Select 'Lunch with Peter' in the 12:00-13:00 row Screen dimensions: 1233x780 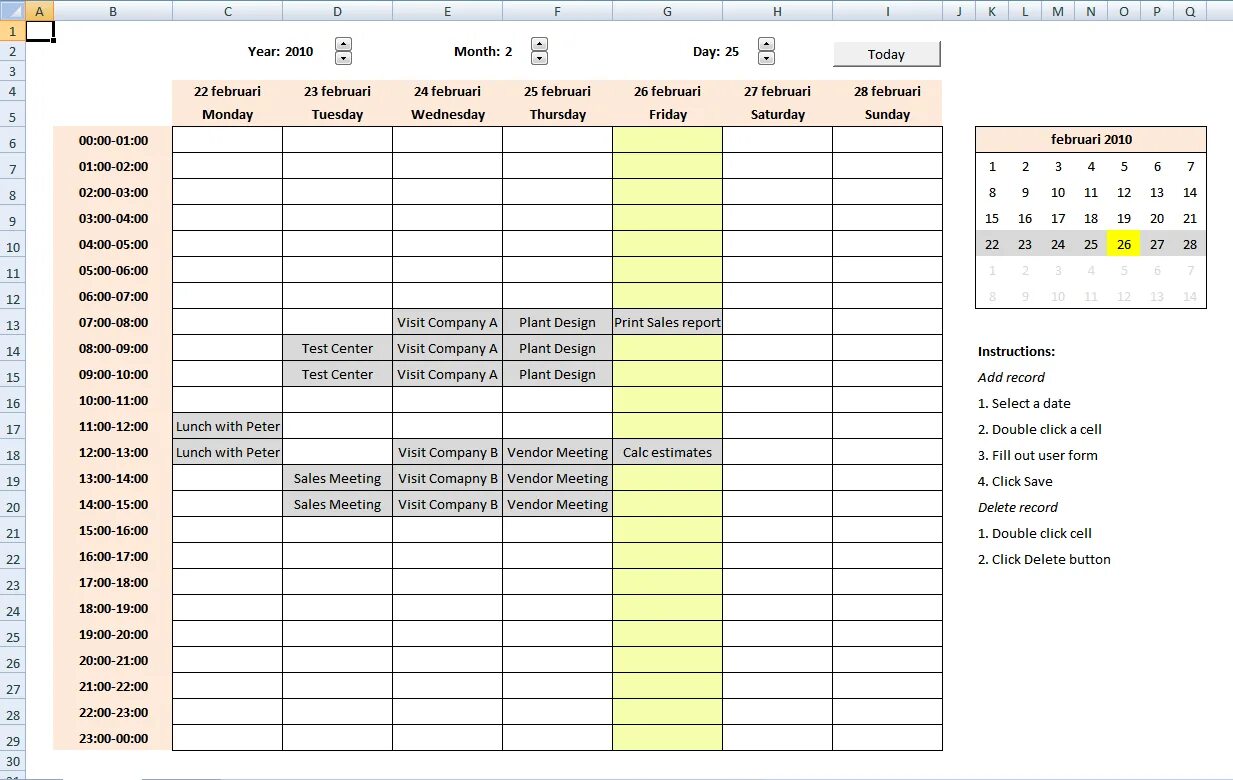click(x=228, y=452)
